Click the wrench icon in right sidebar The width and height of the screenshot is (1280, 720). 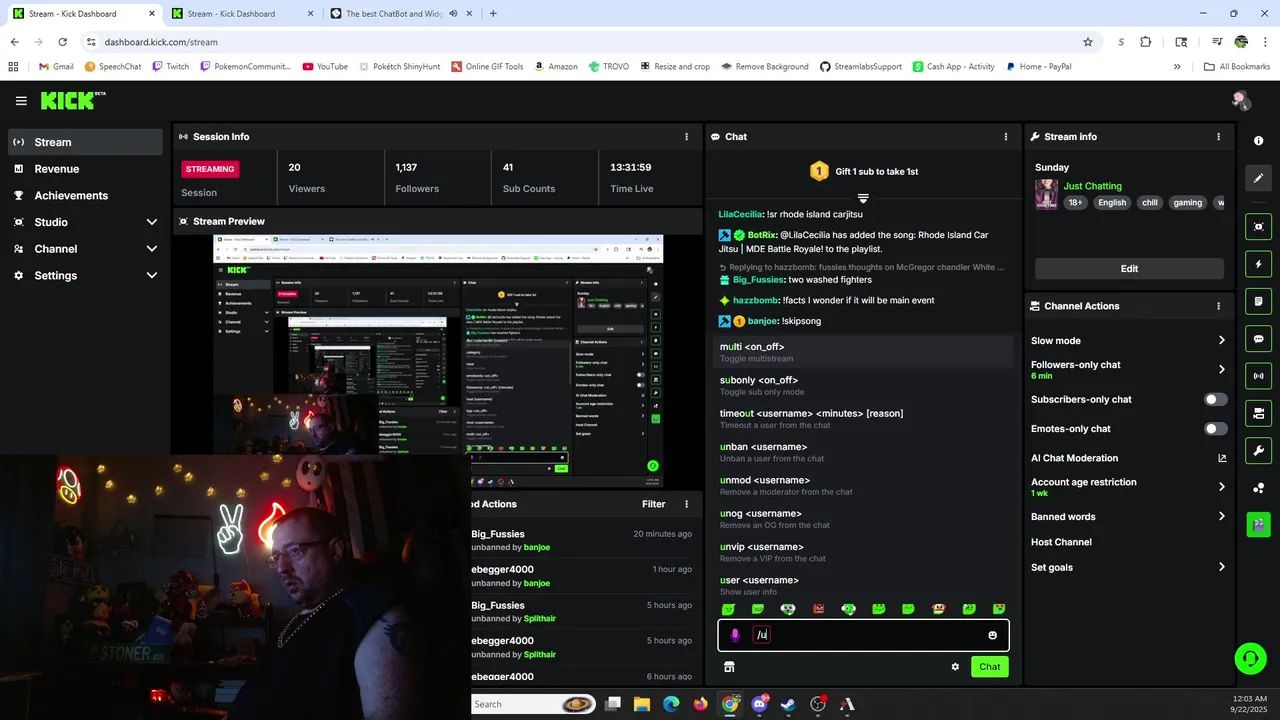tap(1259, 450)
